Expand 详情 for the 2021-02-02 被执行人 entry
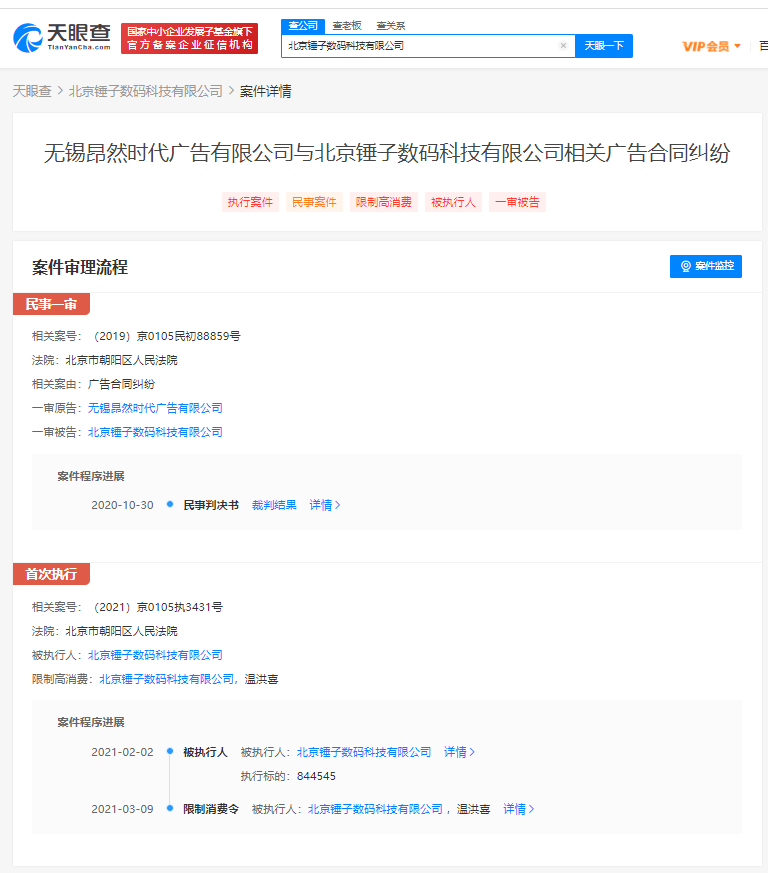Viewport: 768px width, 873px height. click(459, 752)
